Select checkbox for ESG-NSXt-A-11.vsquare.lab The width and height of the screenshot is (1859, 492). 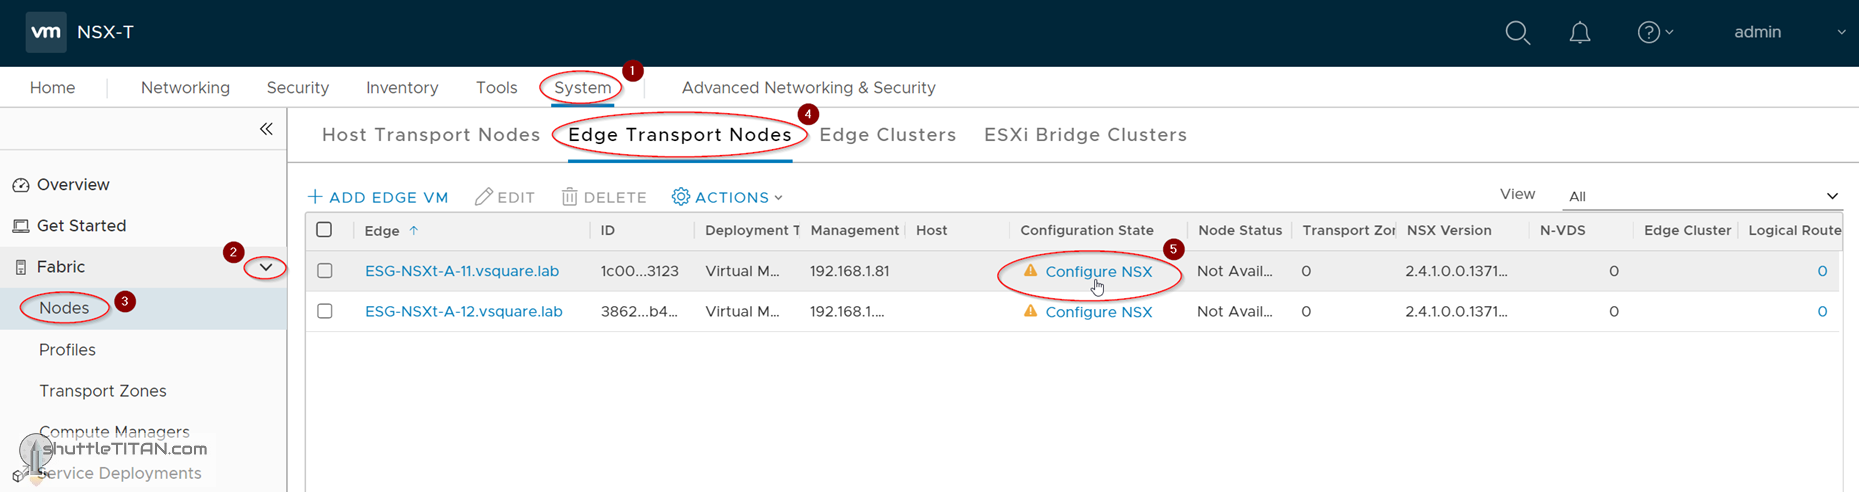[324, 271]
